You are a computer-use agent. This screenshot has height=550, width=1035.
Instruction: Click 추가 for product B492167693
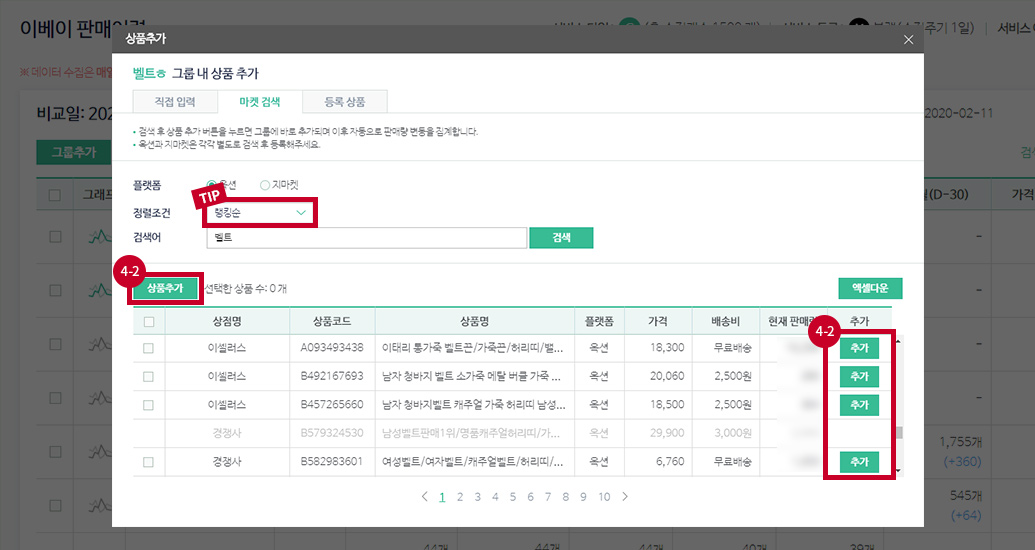click(x=859, y=376)
